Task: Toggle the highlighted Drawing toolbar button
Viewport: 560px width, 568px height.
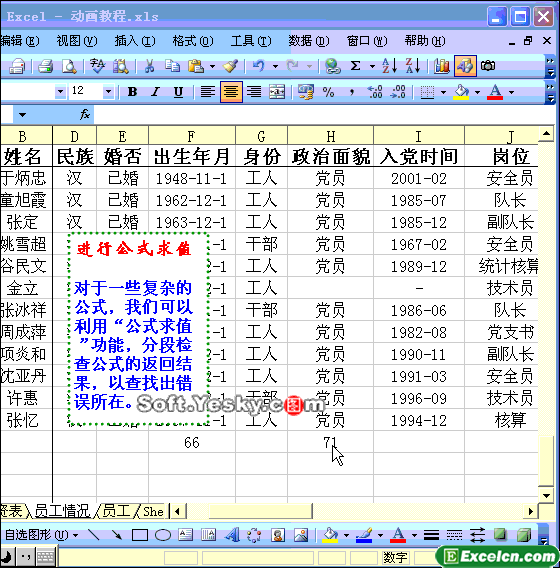Action: (x=465, y=66)
